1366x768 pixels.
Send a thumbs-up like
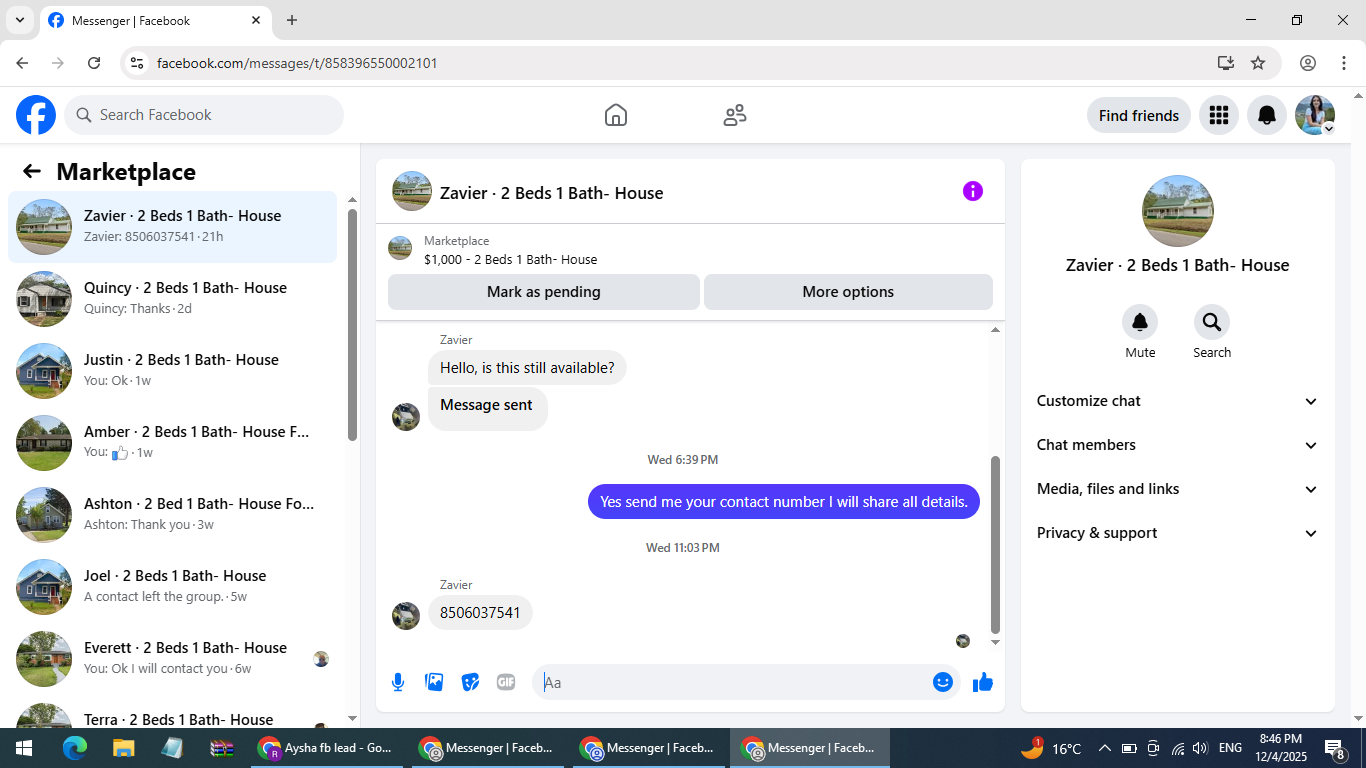pyautogui.click(x=983, y=682)
